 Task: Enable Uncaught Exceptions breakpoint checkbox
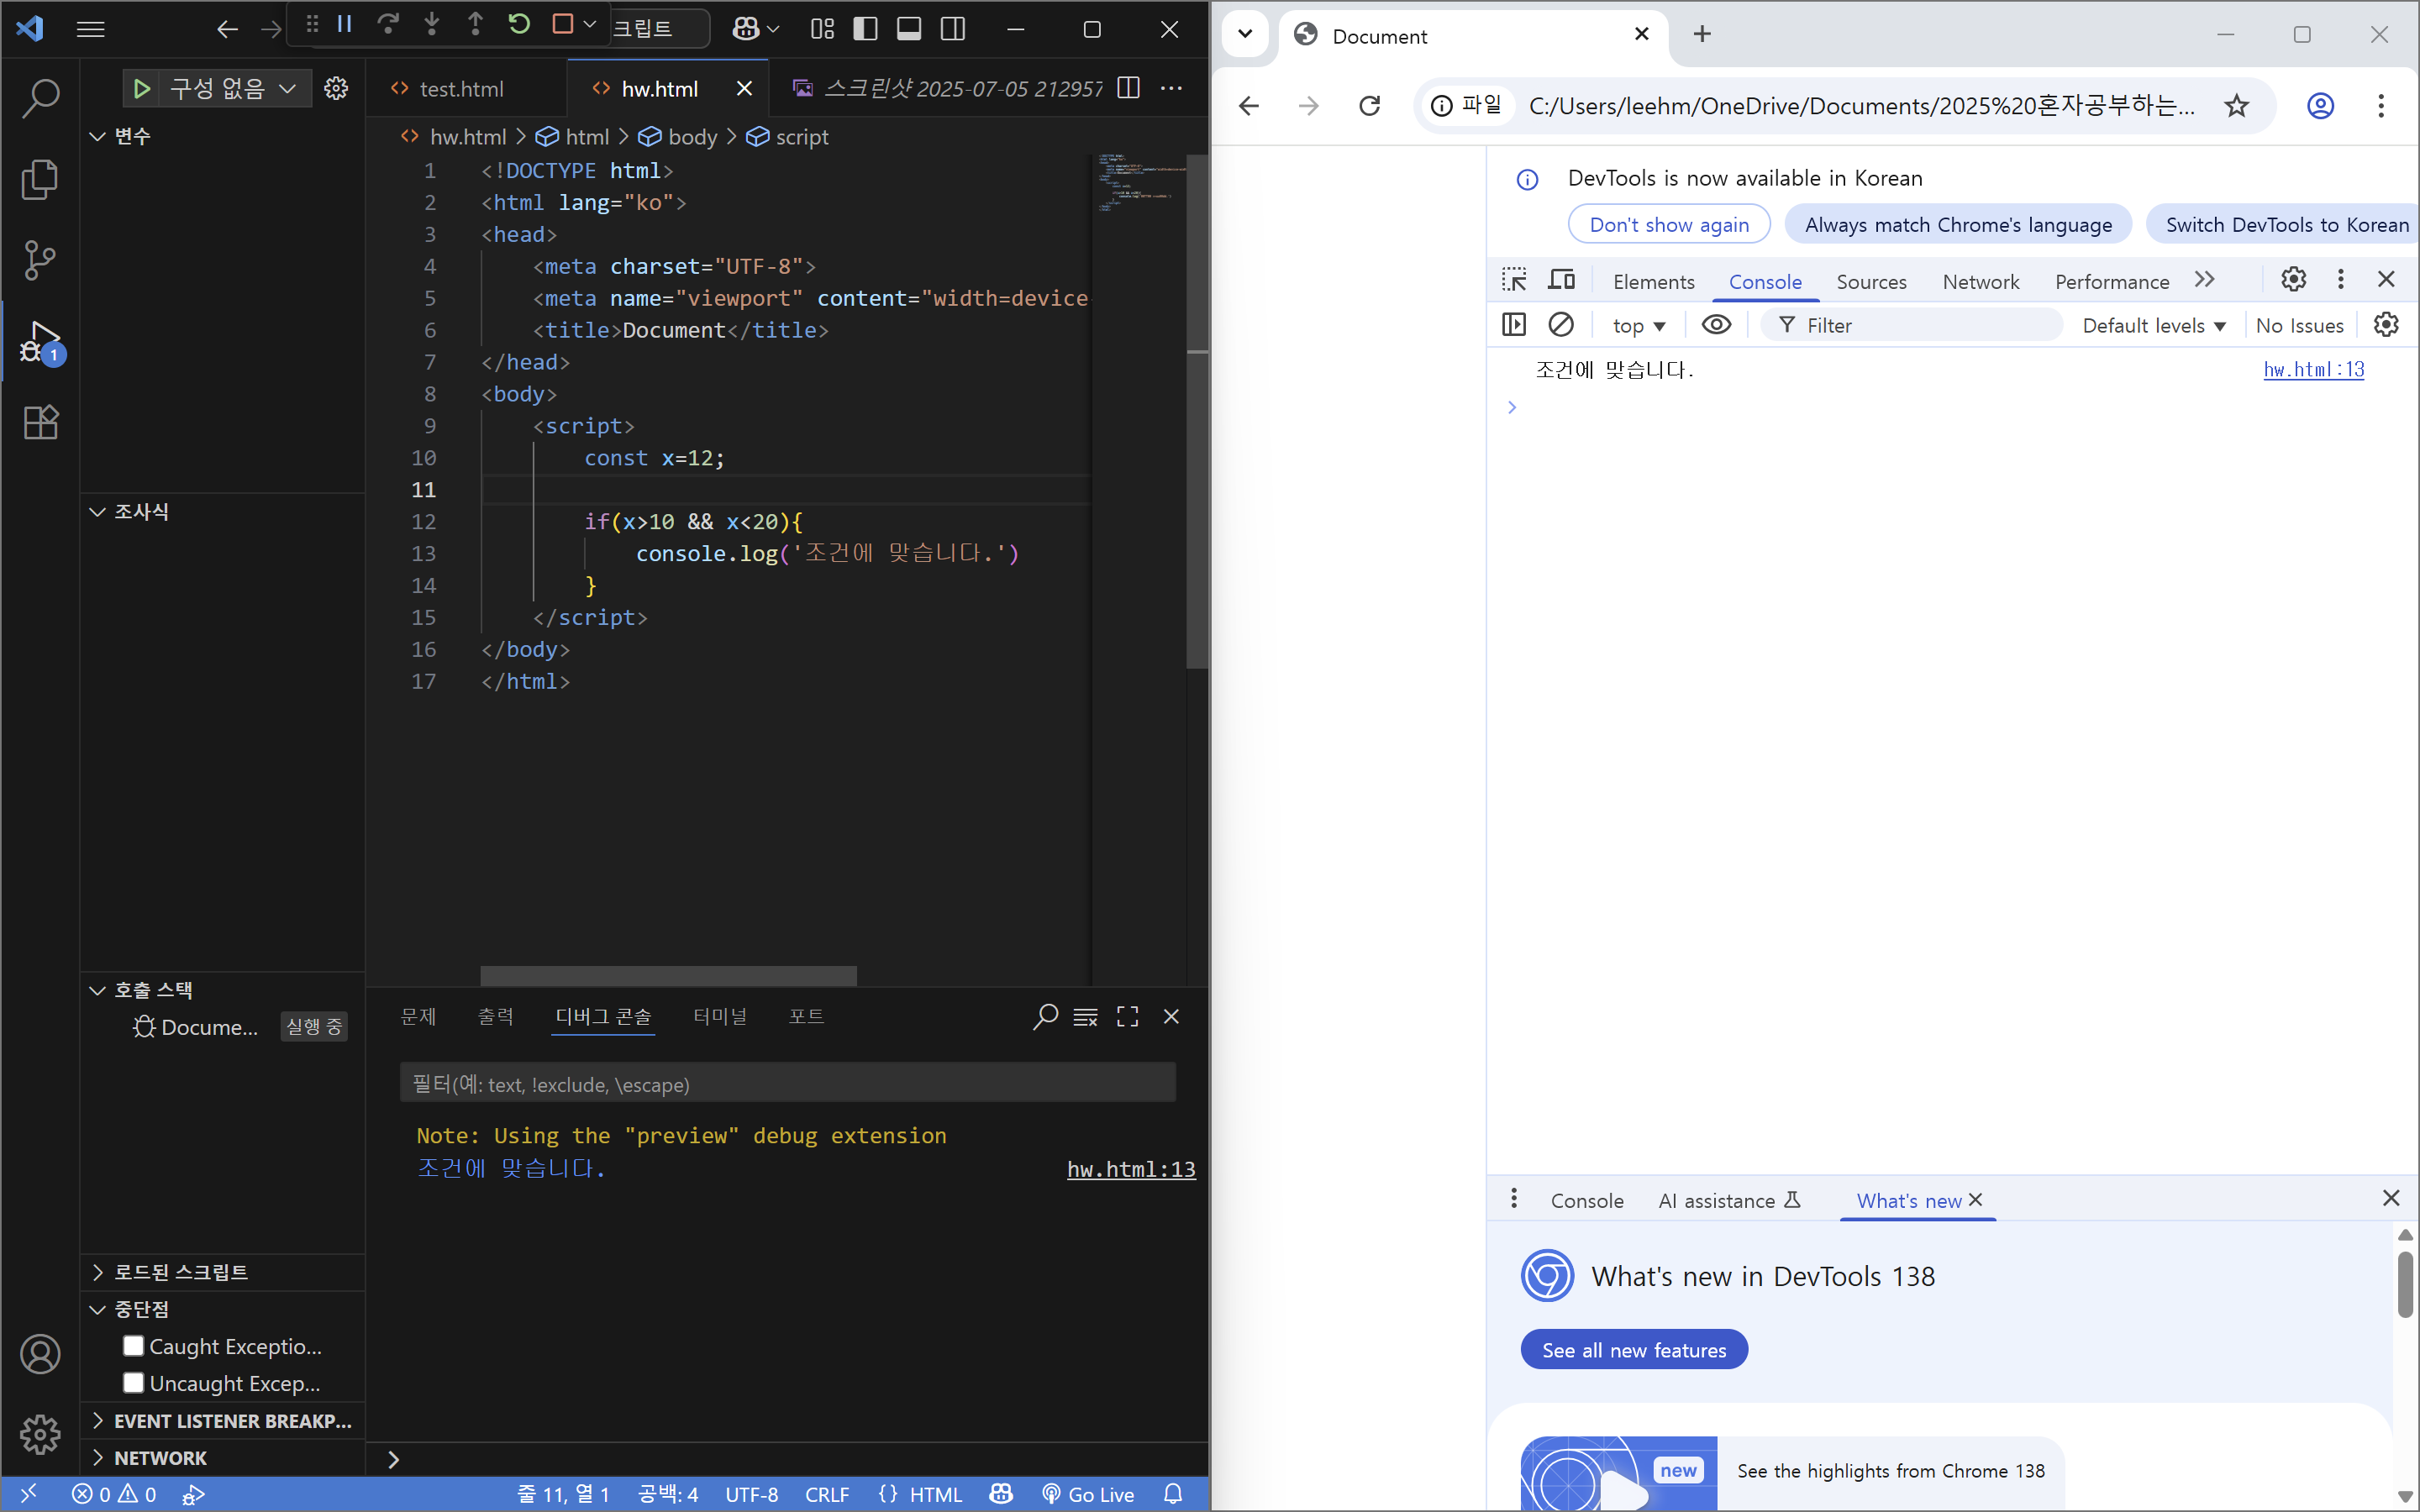click(x=133, y=1383)
